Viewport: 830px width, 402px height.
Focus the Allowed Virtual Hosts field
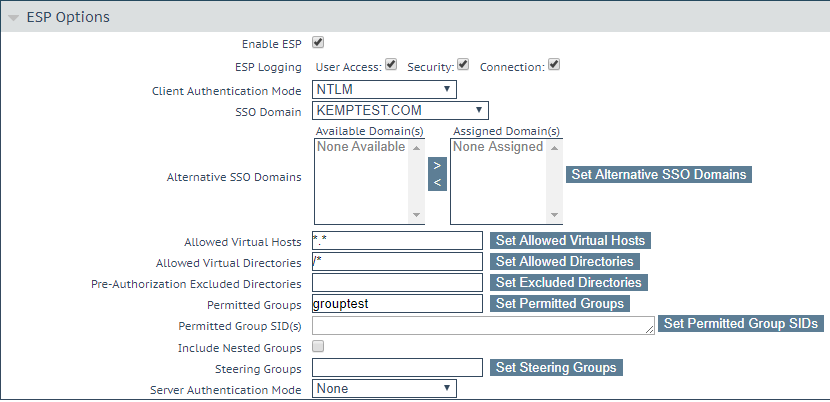click(398, 240)
